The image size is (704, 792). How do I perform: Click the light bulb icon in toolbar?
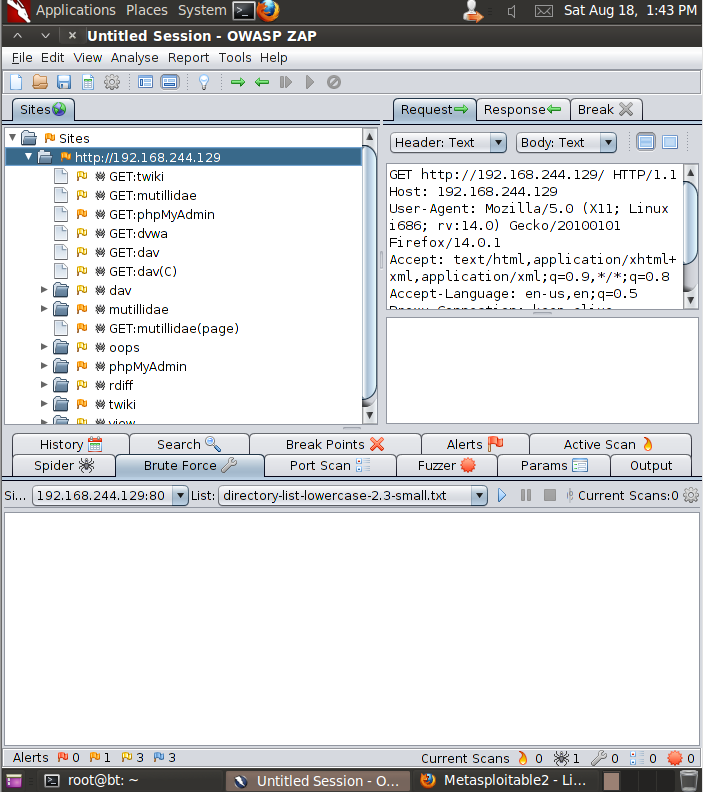pyautogui.click(x=204, y=82)
